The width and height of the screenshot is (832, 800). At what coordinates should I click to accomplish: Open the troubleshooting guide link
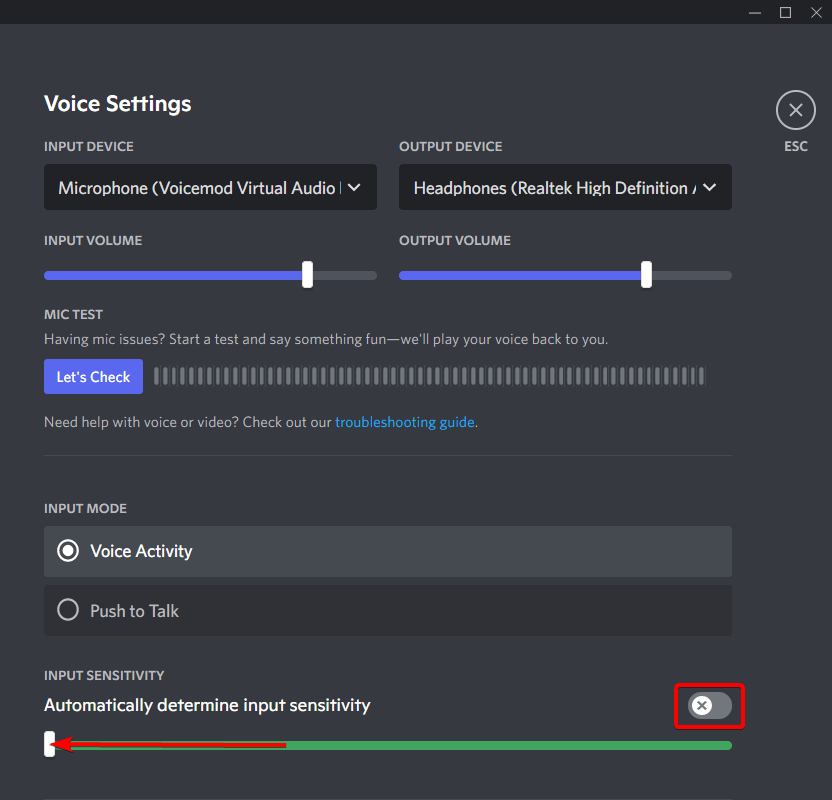(x=405, y=422)
